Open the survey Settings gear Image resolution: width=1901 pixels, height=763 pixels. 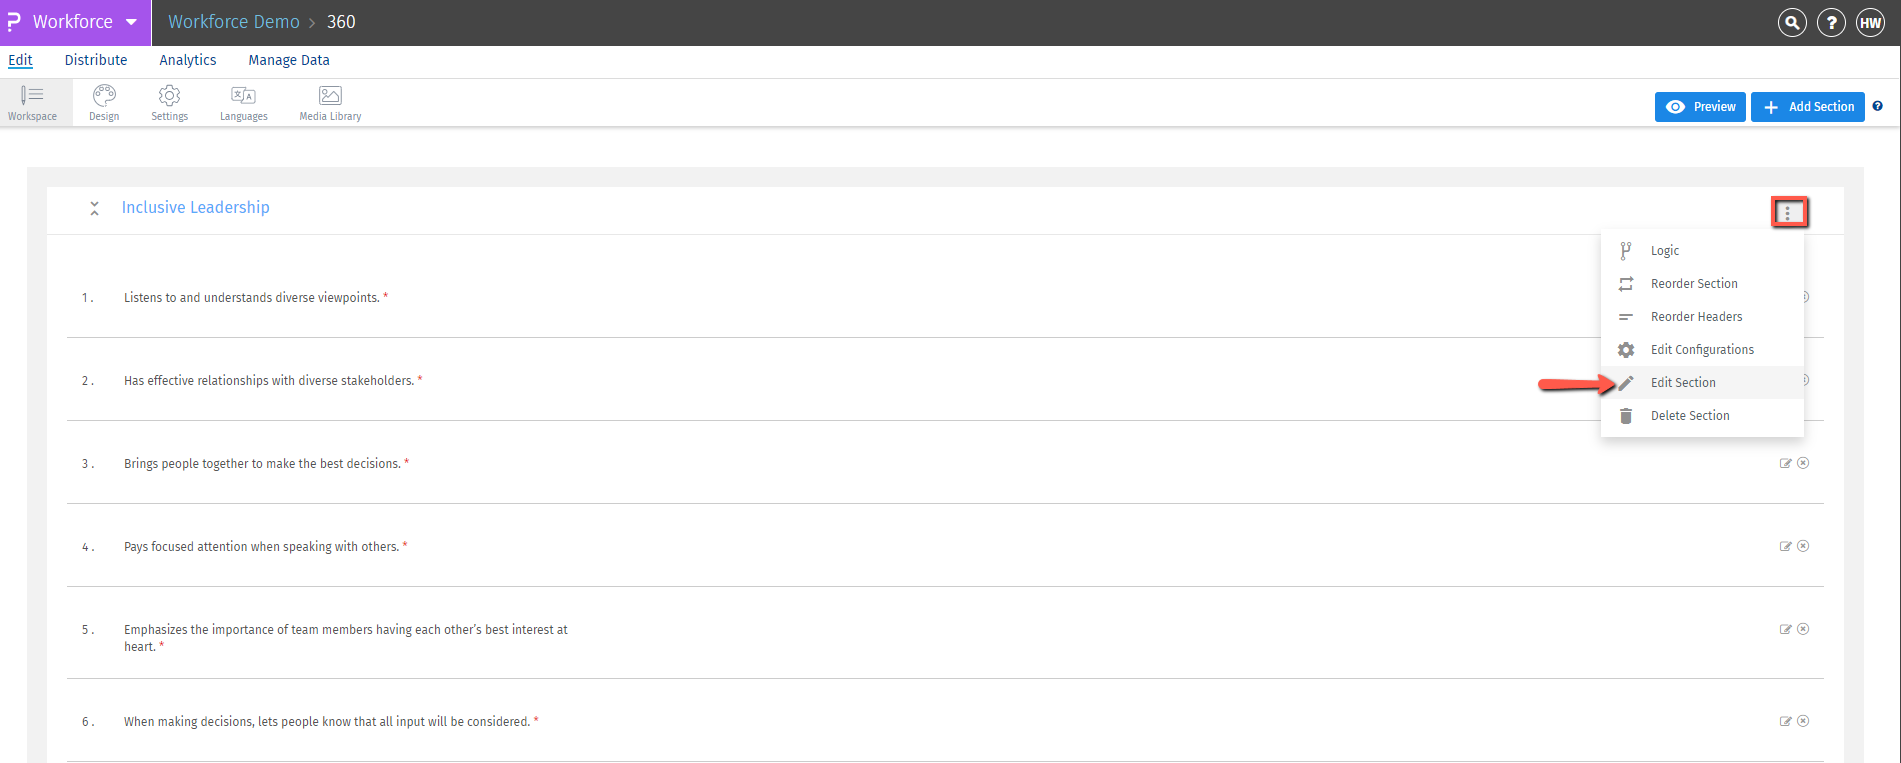168,101
